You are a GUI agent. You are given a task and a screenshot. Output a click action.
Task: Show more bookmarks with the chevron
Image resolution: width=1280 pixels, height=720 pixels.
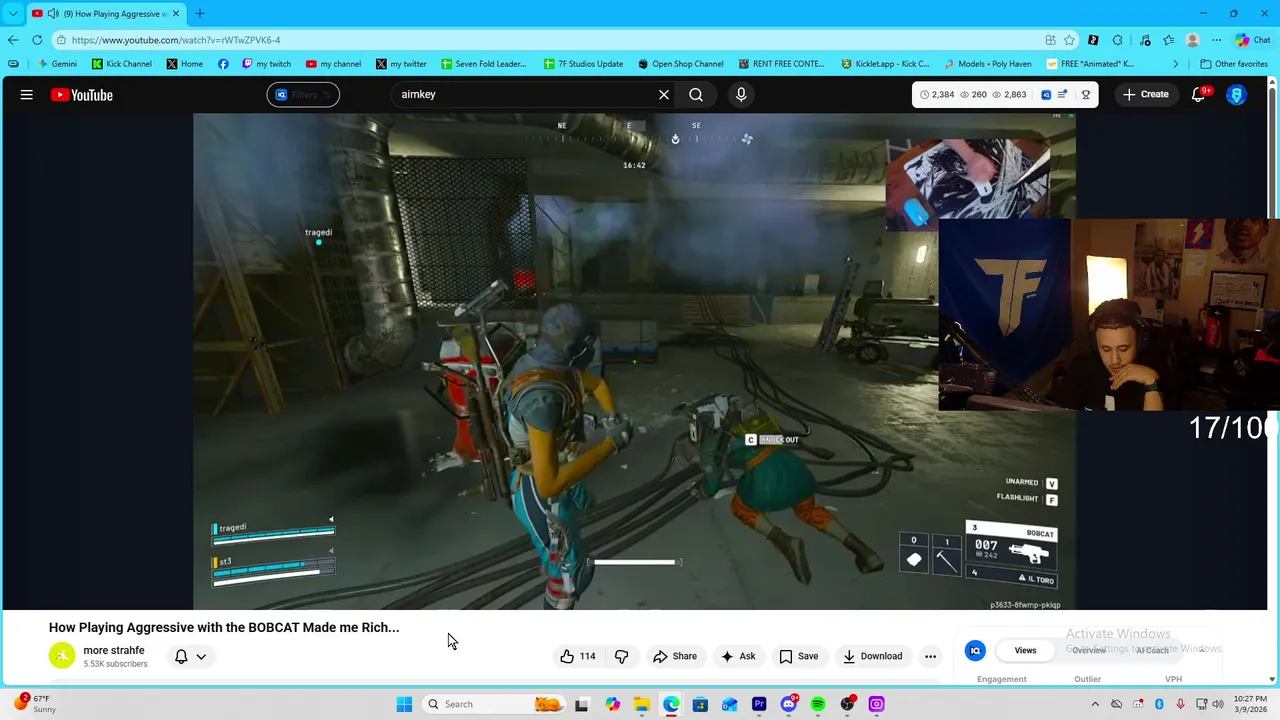tap(1176, 64)
